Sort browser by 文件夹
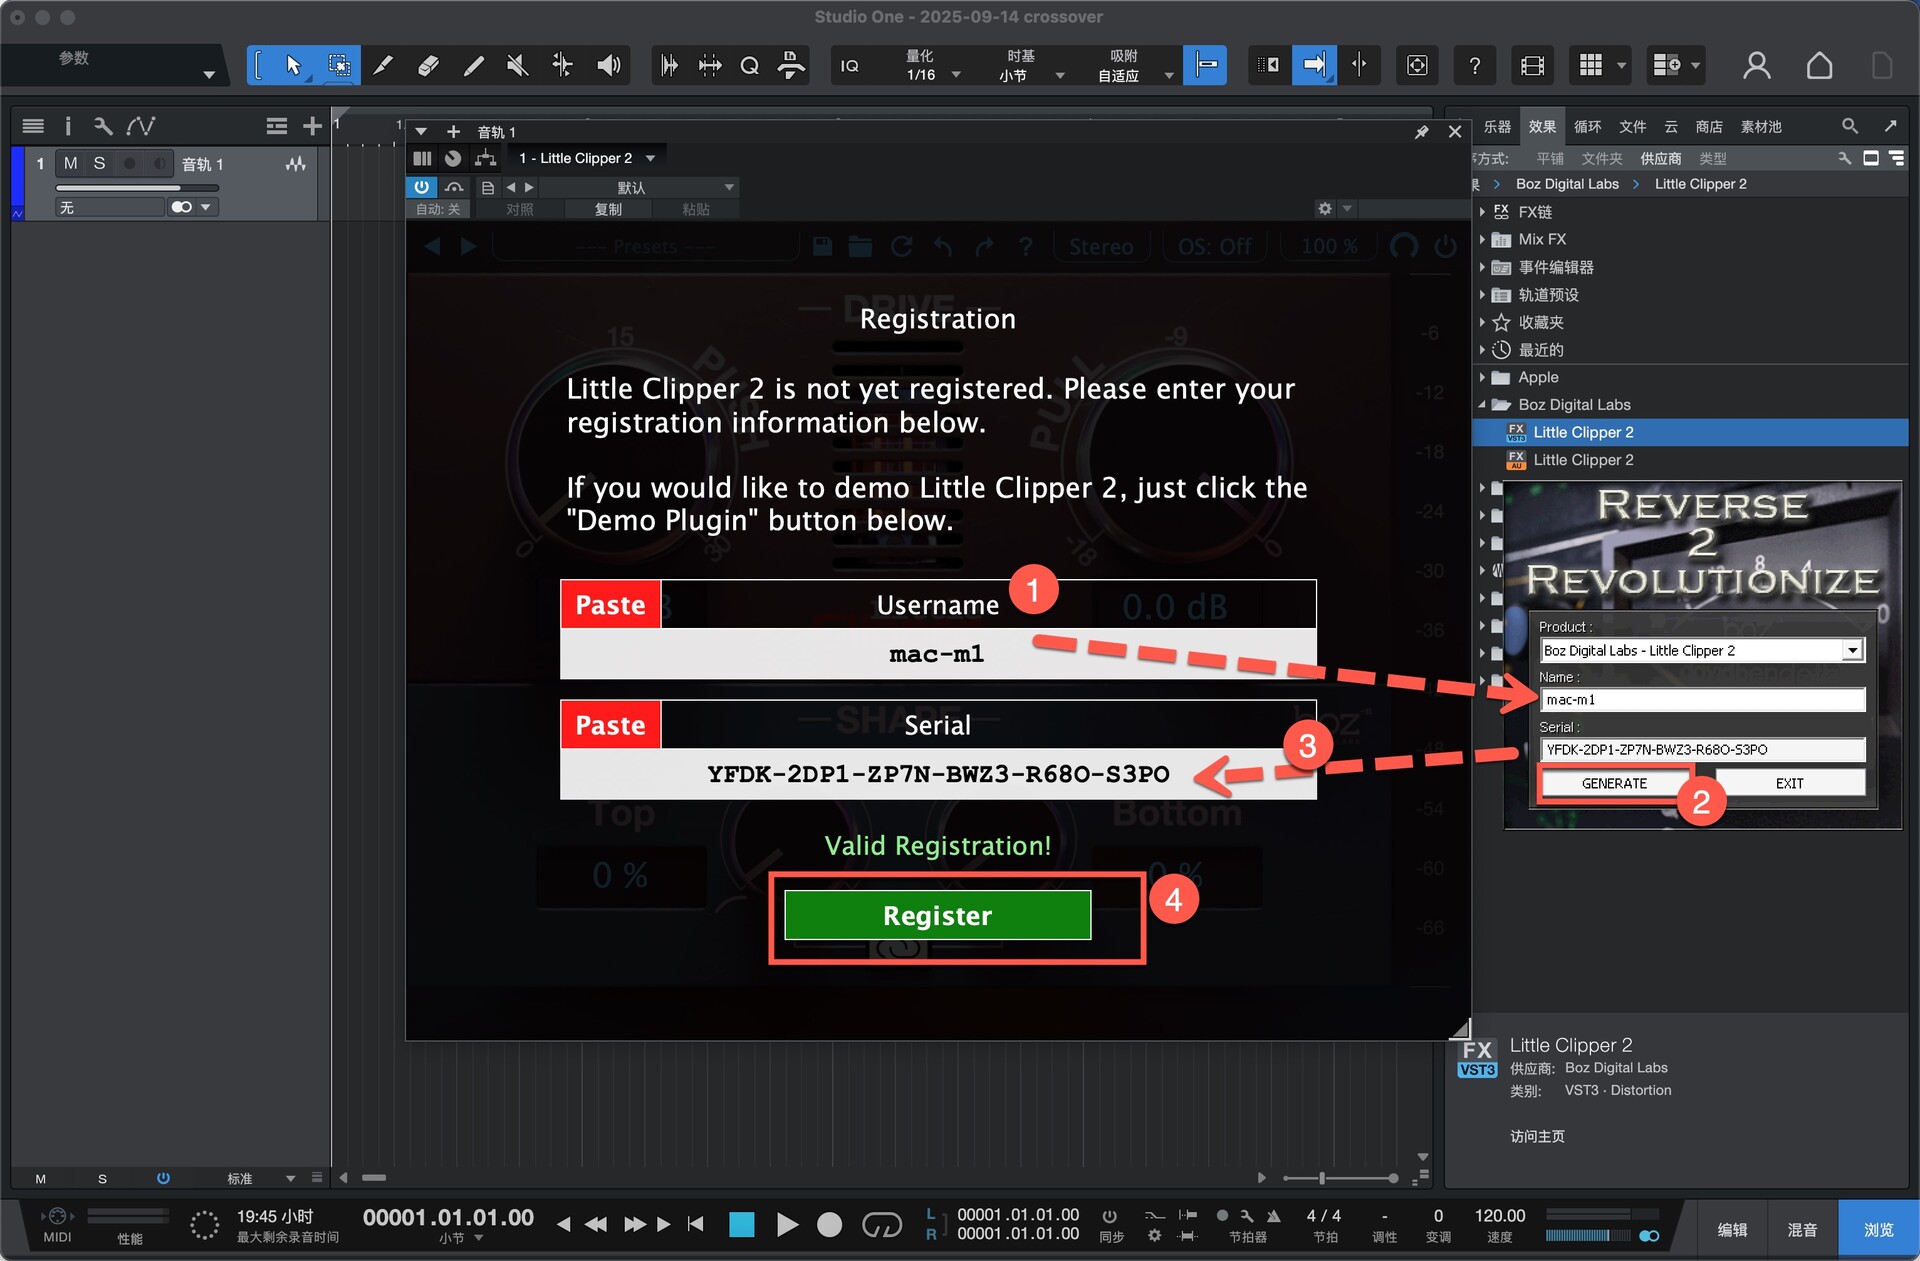This screenshot has width=1920, height=1261. click(1601, 159)
